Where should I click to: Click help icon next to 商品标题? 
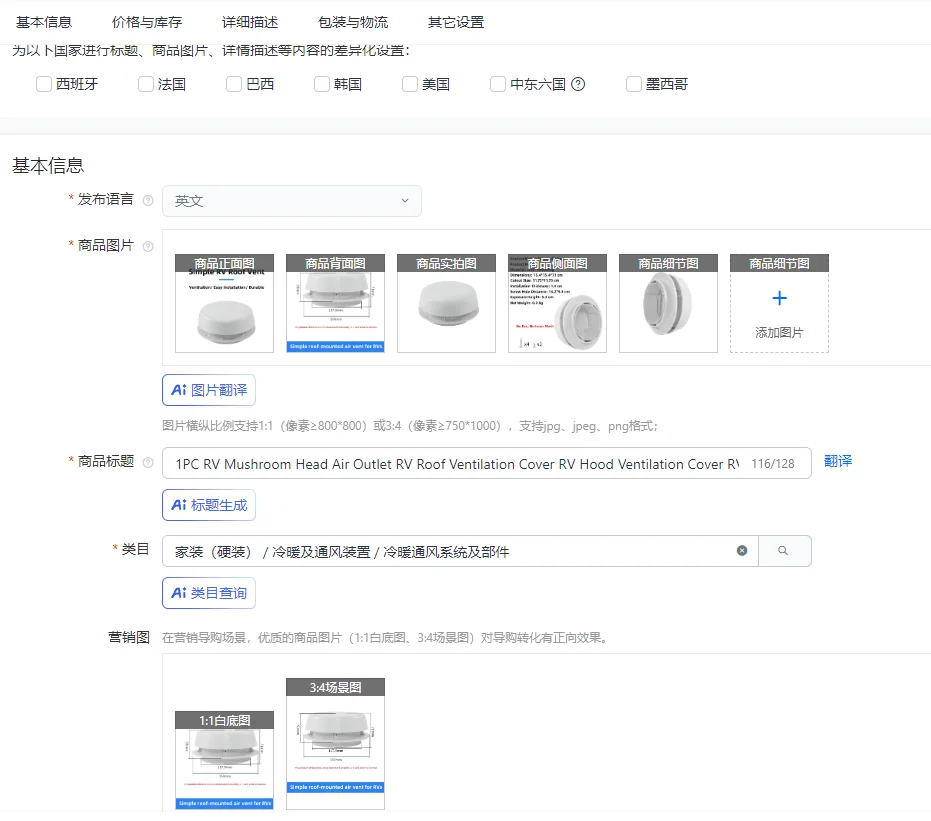pos(148,462)
